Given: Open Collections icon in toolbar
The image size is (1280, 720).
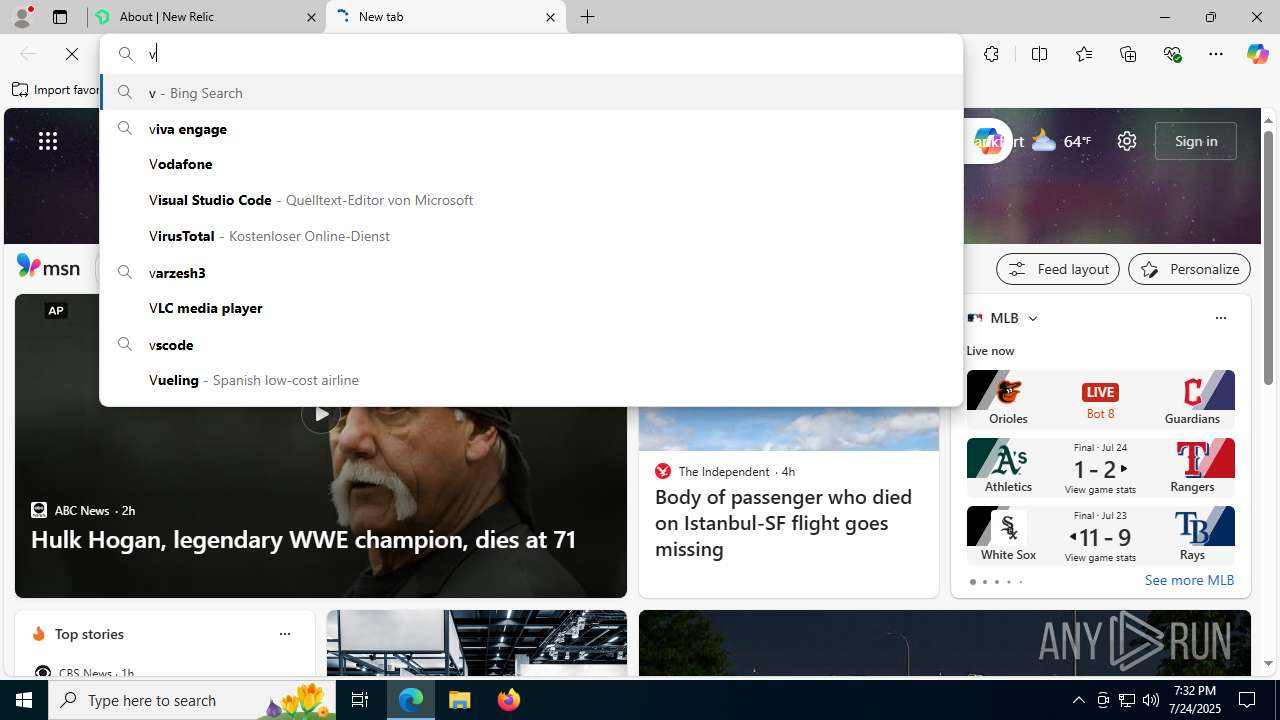Looking at the screenshot, I should 1128,54.
